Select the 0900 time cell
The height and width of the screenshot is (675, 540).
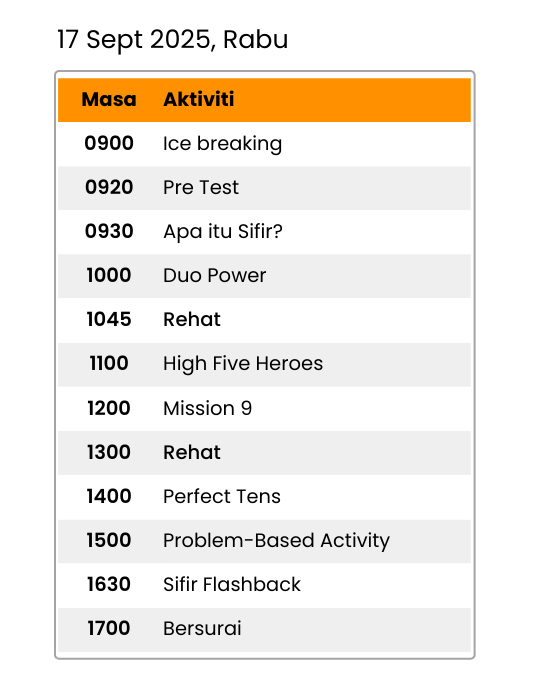(x=109, y=143)
